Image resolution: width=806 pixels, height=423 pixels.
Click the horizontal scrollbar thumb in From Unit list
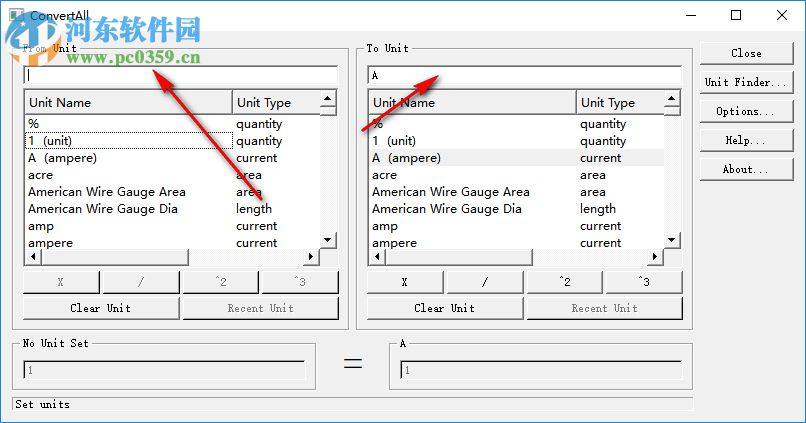click(115, 256)
